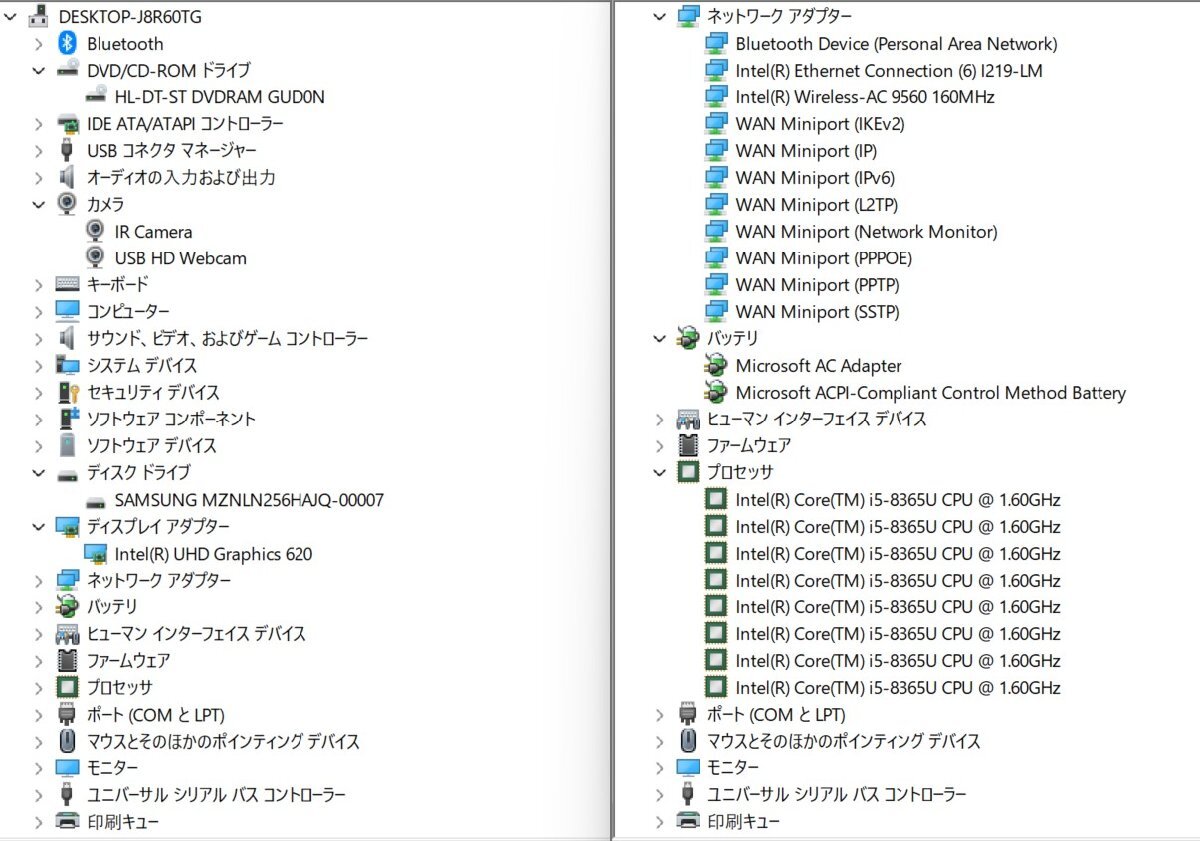Click the セキュリティ デバイス key icon
The width and height of the screenshot is (1200, 841).
(x=67, y=392)
